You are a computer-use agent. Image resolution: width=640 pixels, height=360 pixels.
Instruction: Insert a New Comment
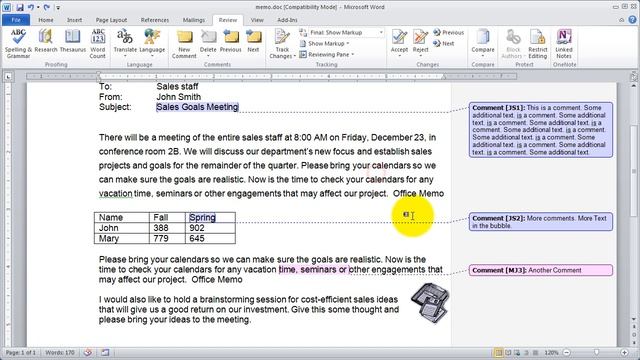pos(184,43)
